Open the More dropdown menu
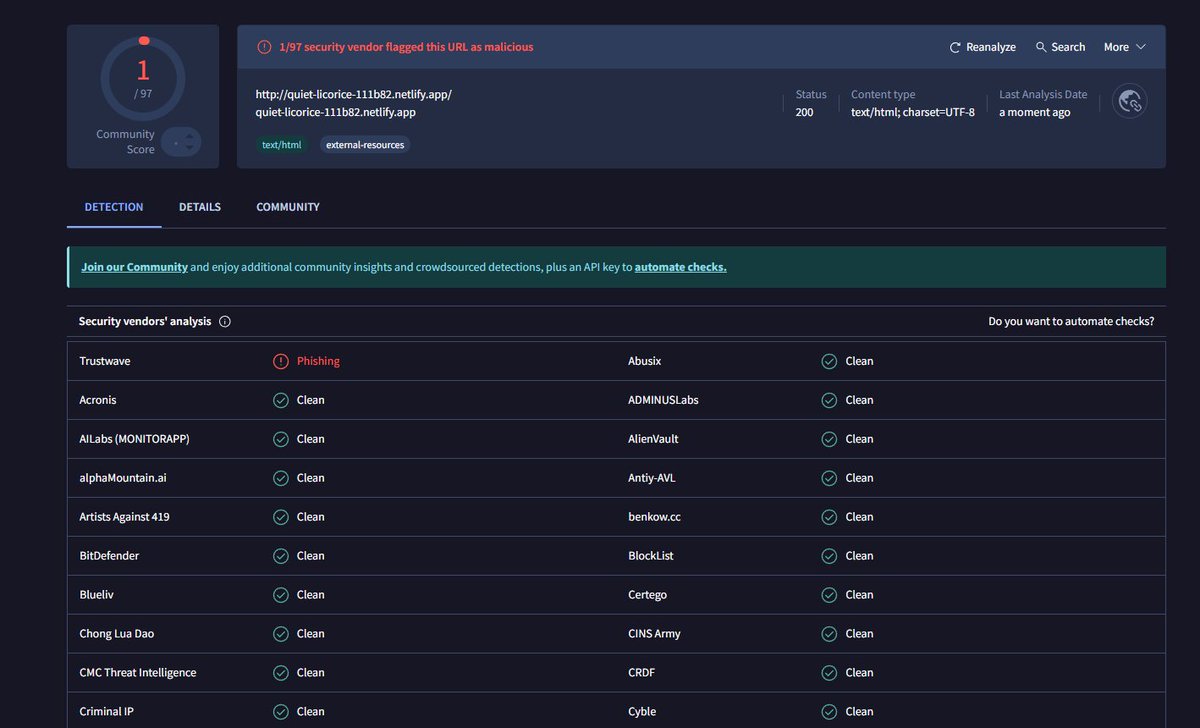This screenshot has height=728, width=1200. point(1124,47)
